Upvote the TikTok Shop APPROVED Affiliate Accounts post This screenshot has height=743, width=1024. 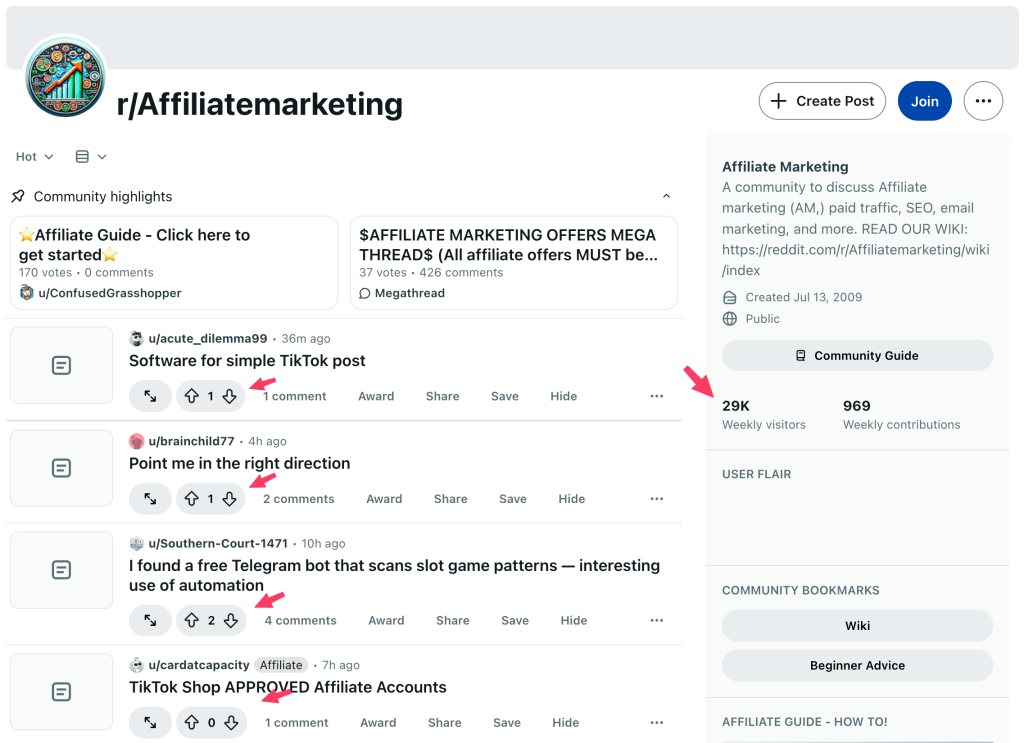coord(190,723)
